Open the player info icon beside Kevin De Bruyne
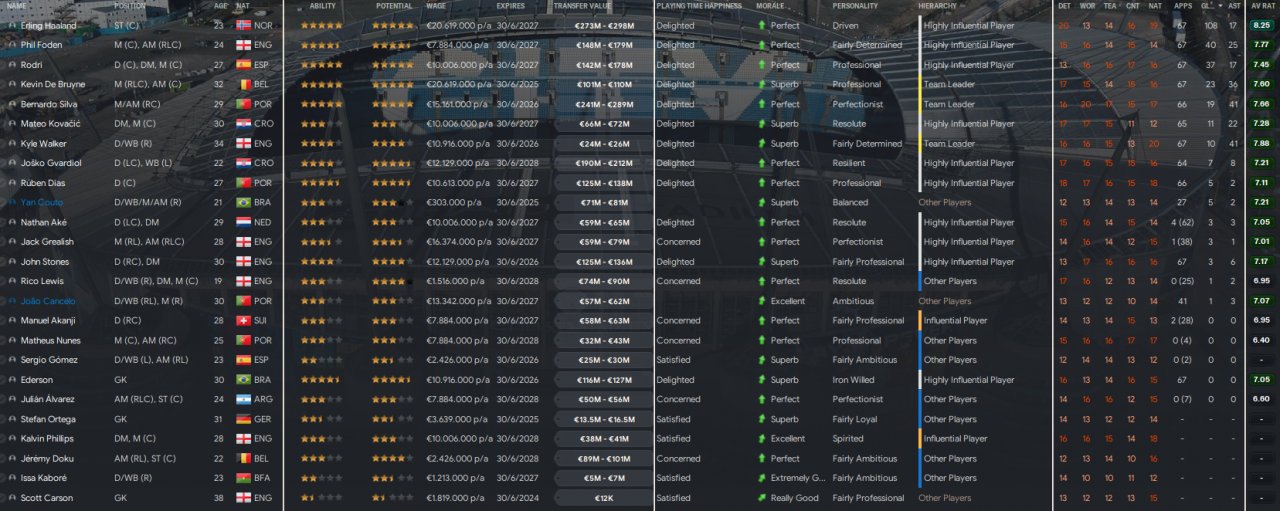Image resolution: width=1280 pixels, height=511 pixels. (11, 84)
